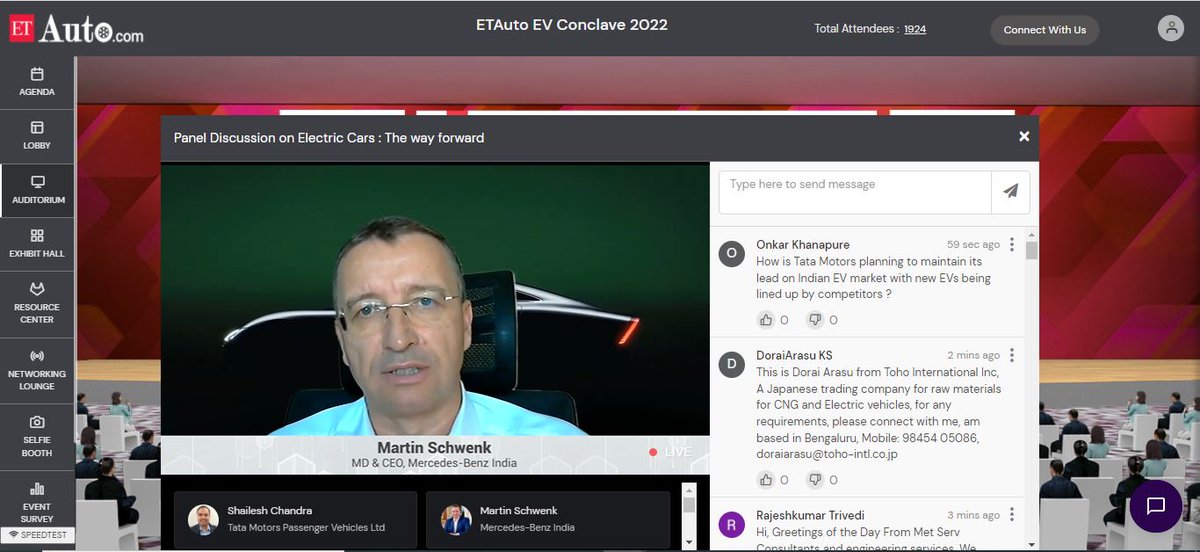
Task: Click the Martin Schwenk MD & CEO caption
Action: tap(435, 463)
